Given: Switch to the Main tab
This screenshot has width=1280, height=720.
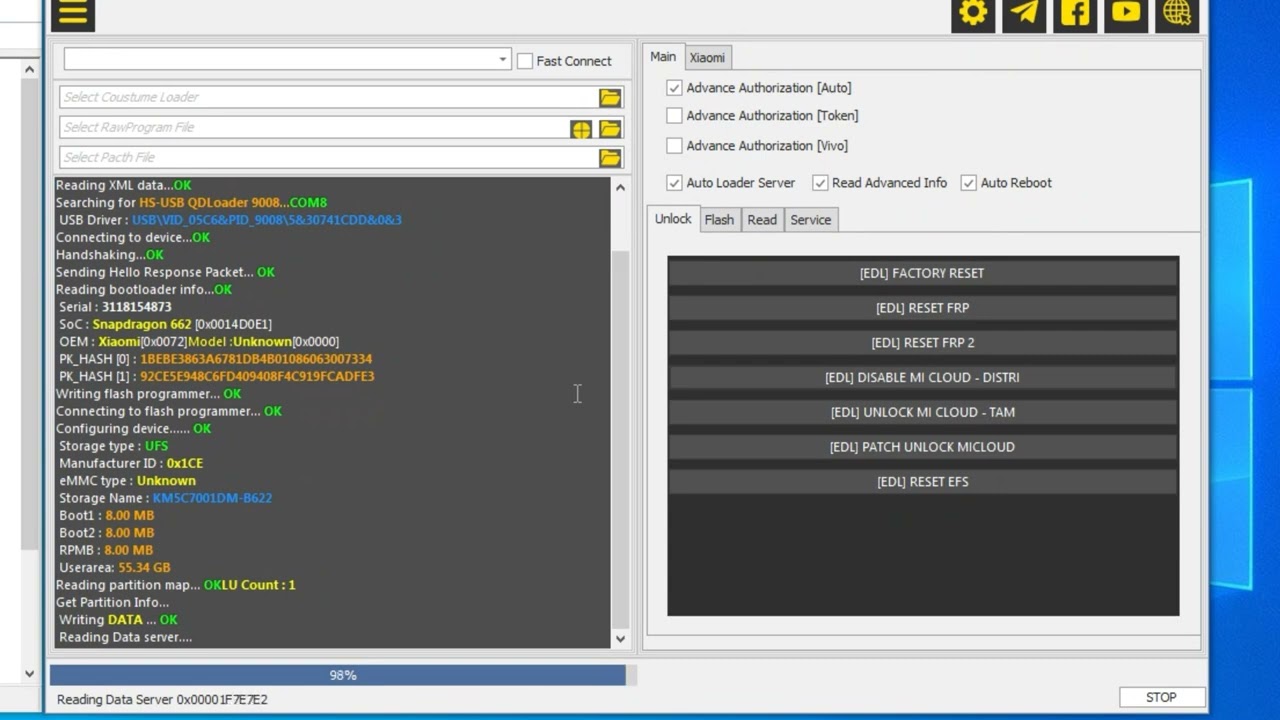Looking at the screenshot, I should (663, 57).
